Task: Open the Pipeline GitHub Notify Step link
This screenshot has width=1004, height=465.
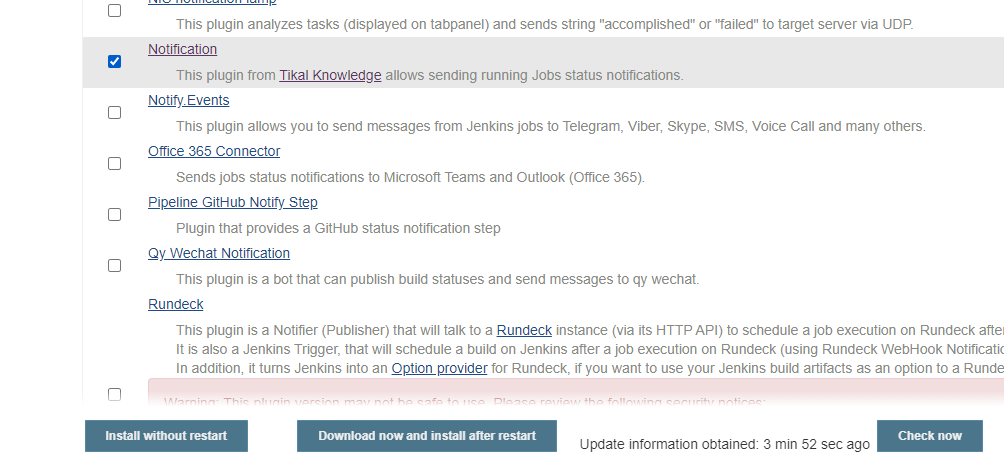Action: (232, 202)
